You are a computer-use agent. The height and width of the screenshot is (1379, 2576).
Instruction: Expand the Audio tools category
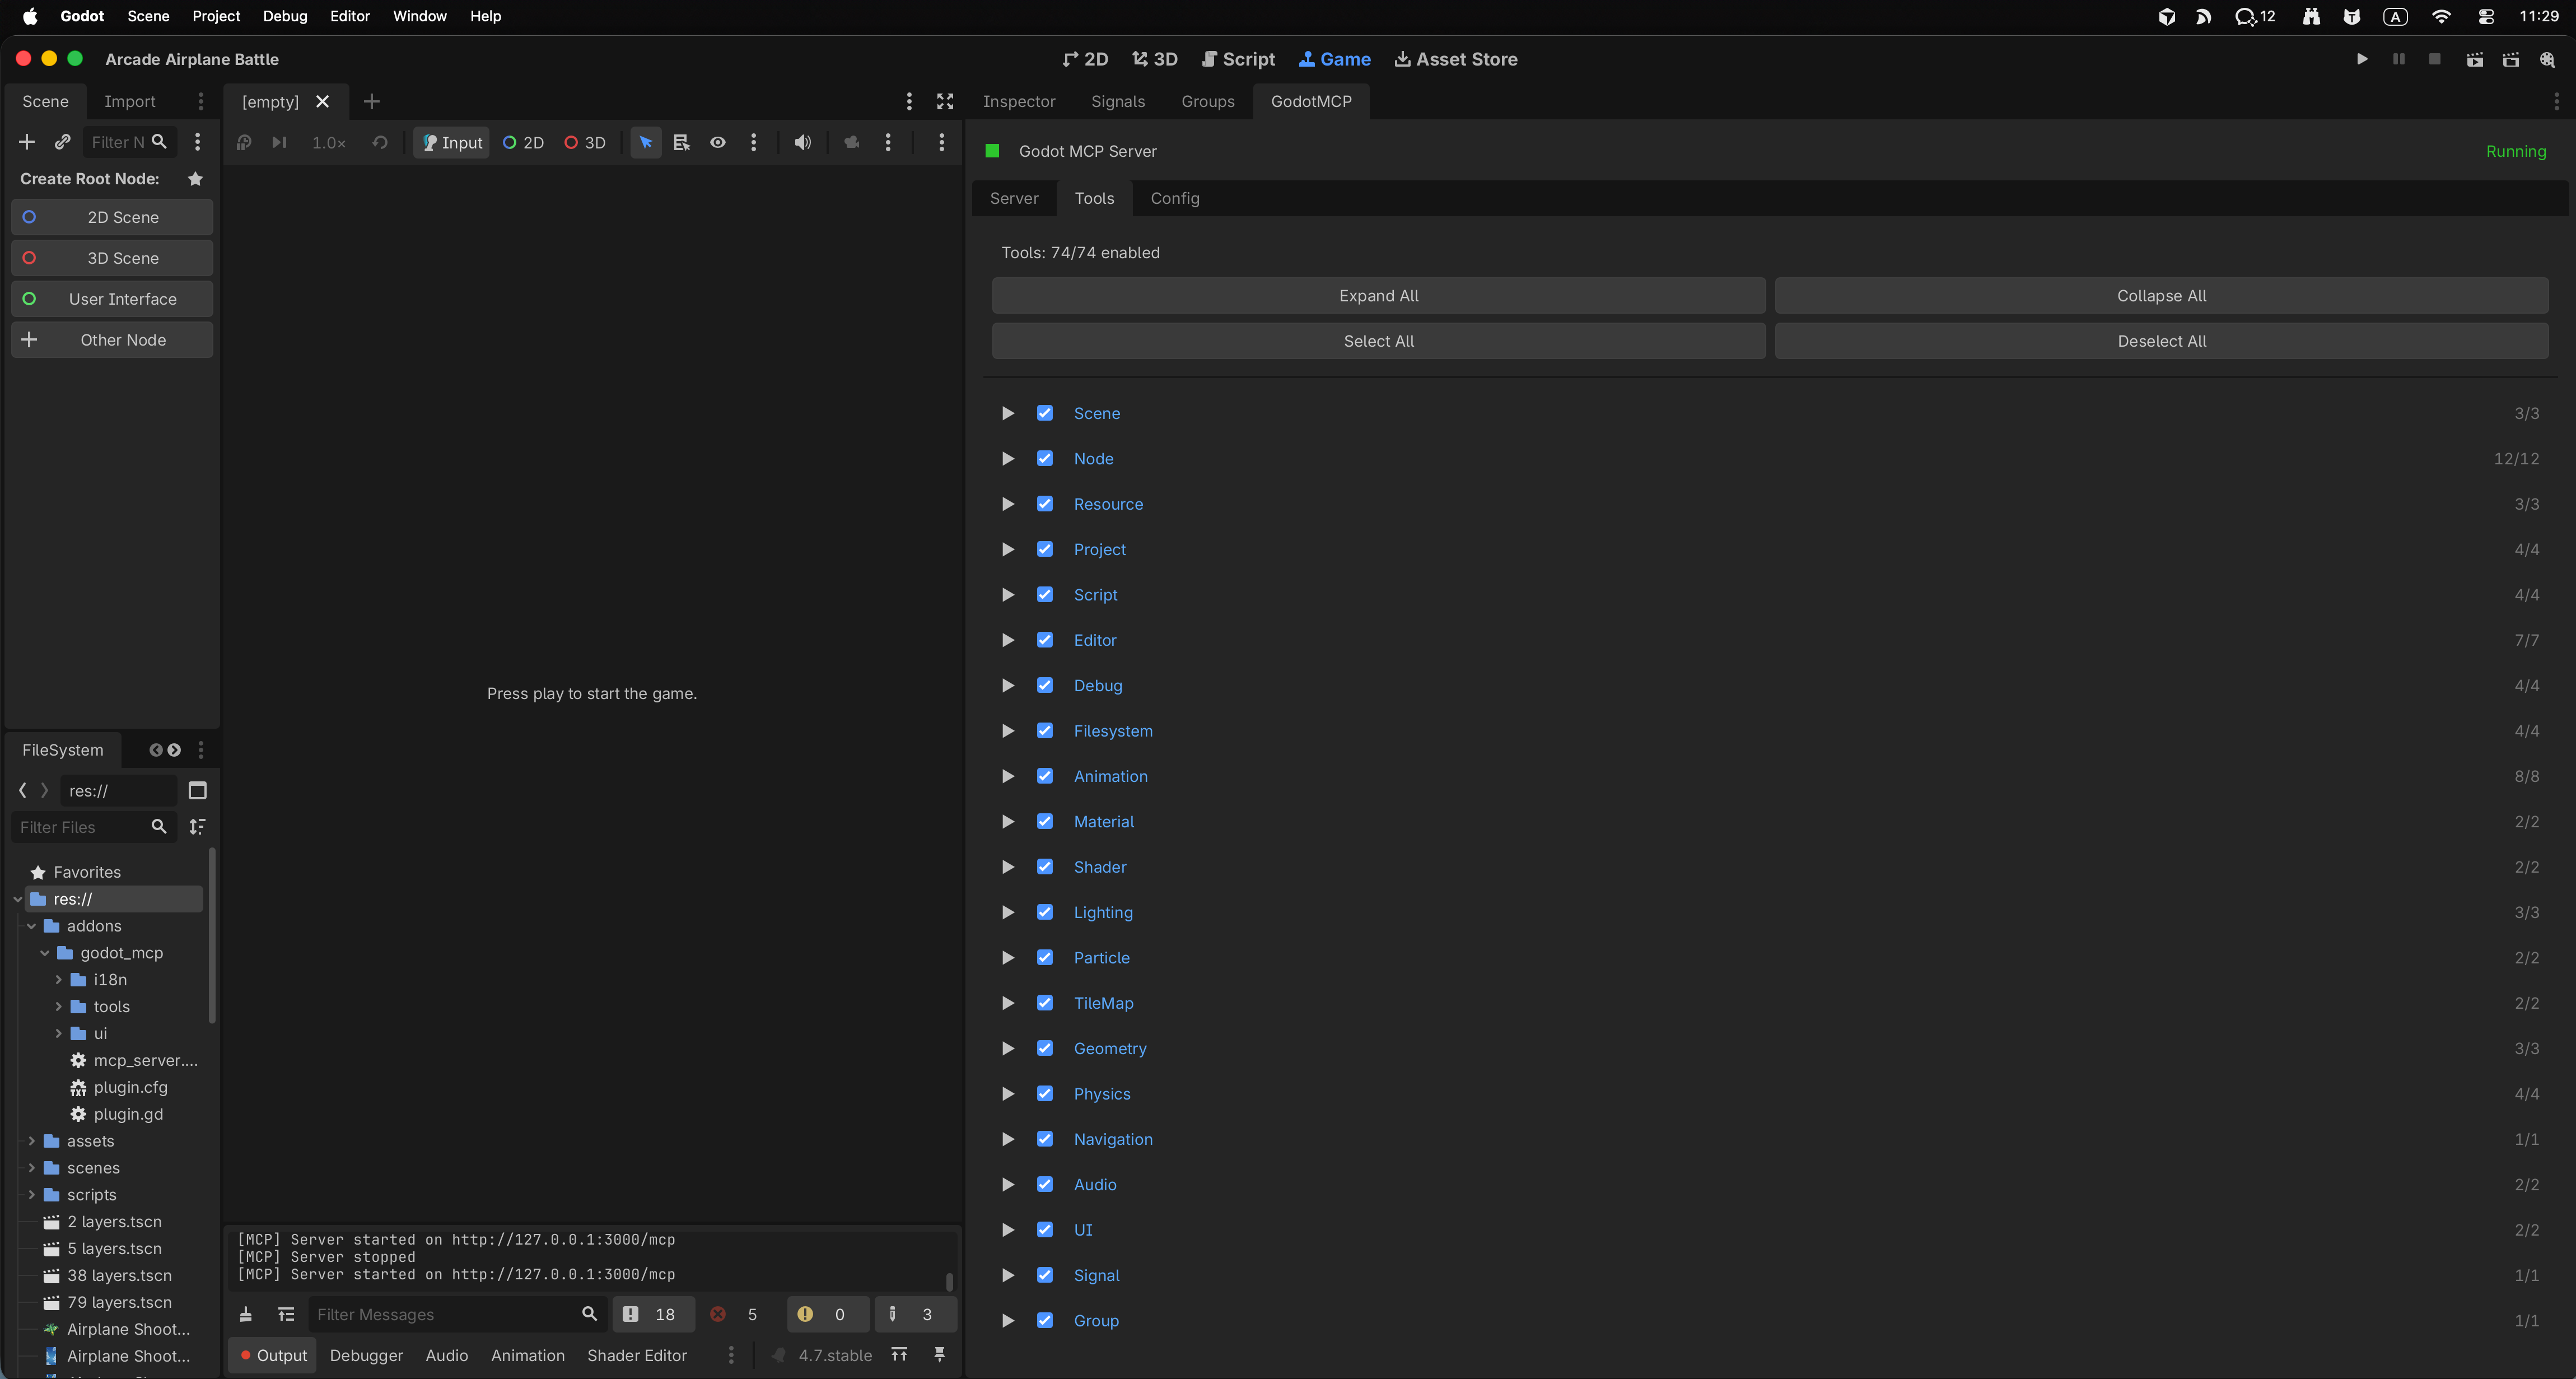[1008, 1184]
